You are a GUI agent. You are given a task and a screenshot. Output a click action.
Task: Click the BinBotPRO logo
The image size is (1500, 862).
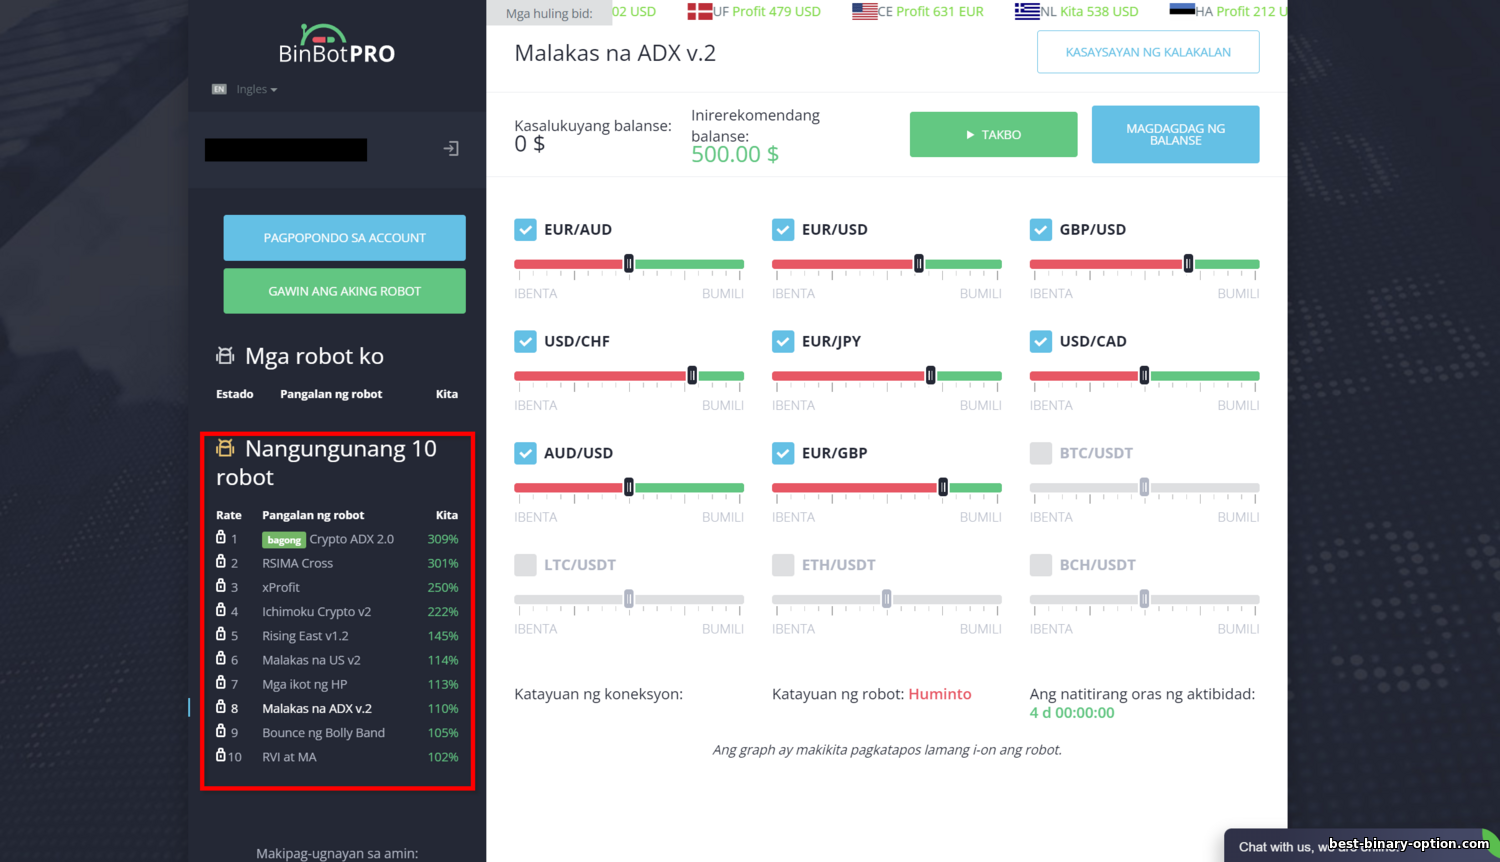pyautogui.click(x=336, y=44)
